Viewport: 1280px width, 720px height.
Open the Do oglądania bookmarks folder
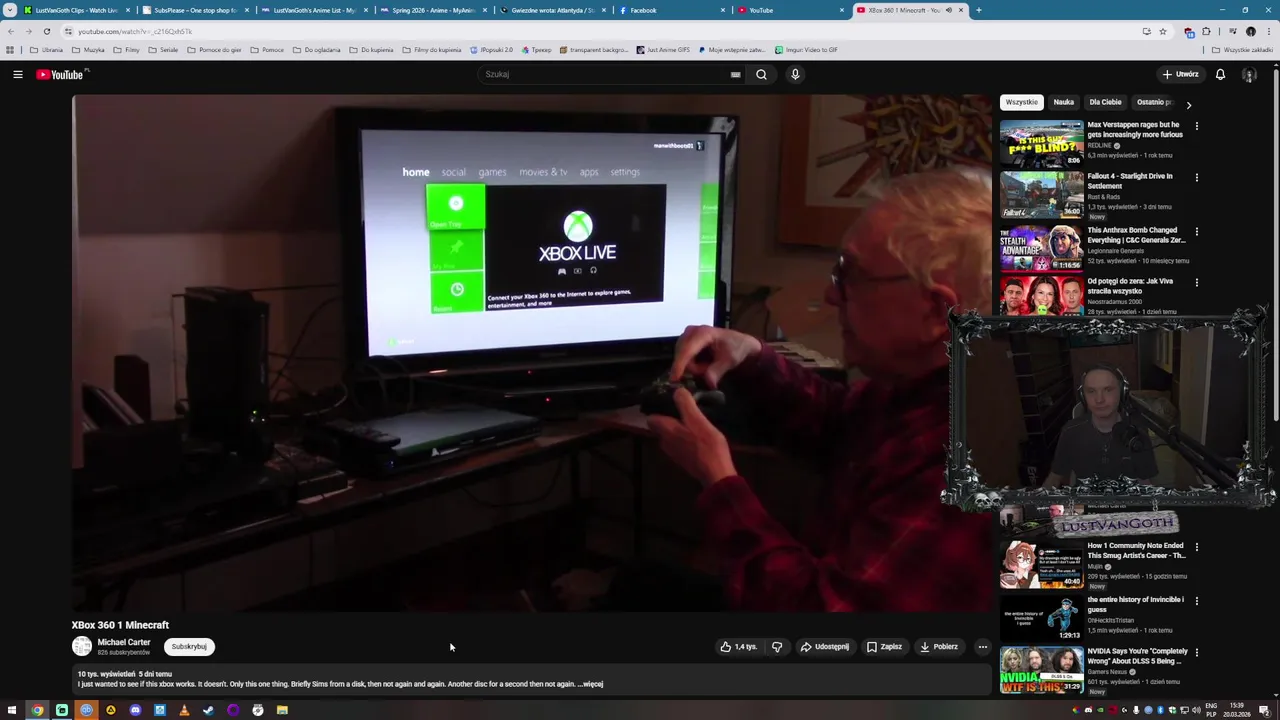pos(317,50)
